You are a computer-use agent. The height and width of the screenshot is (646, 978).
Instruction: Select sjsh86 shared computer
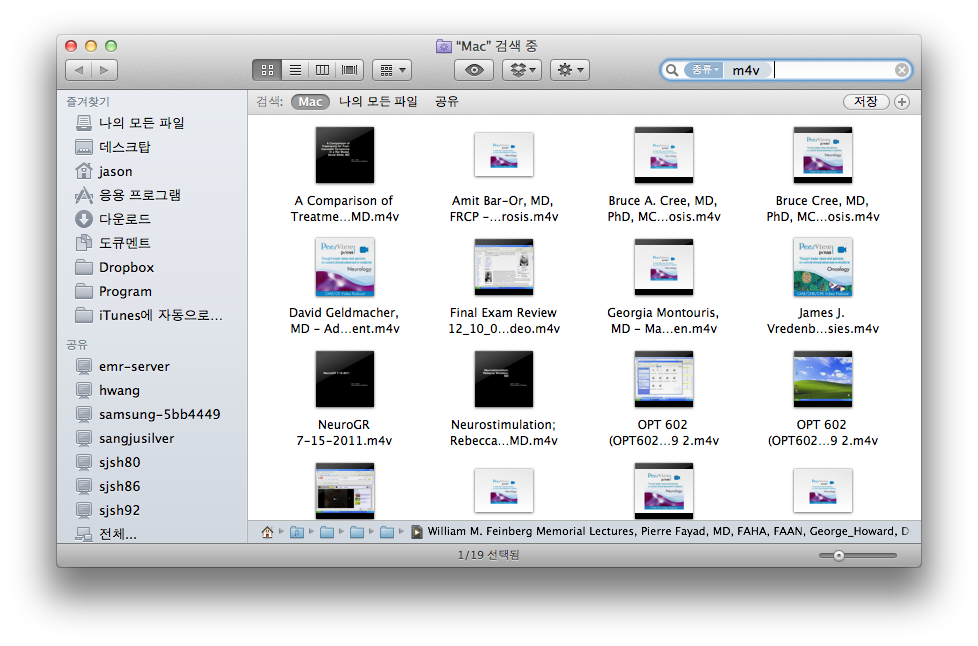click(x=119, y=486)
